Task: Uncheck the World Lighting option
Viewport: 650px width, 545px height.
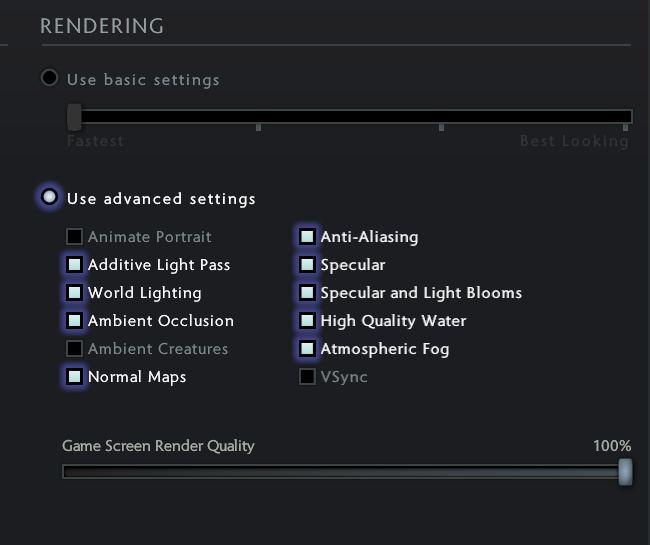Action: point(74,293)
